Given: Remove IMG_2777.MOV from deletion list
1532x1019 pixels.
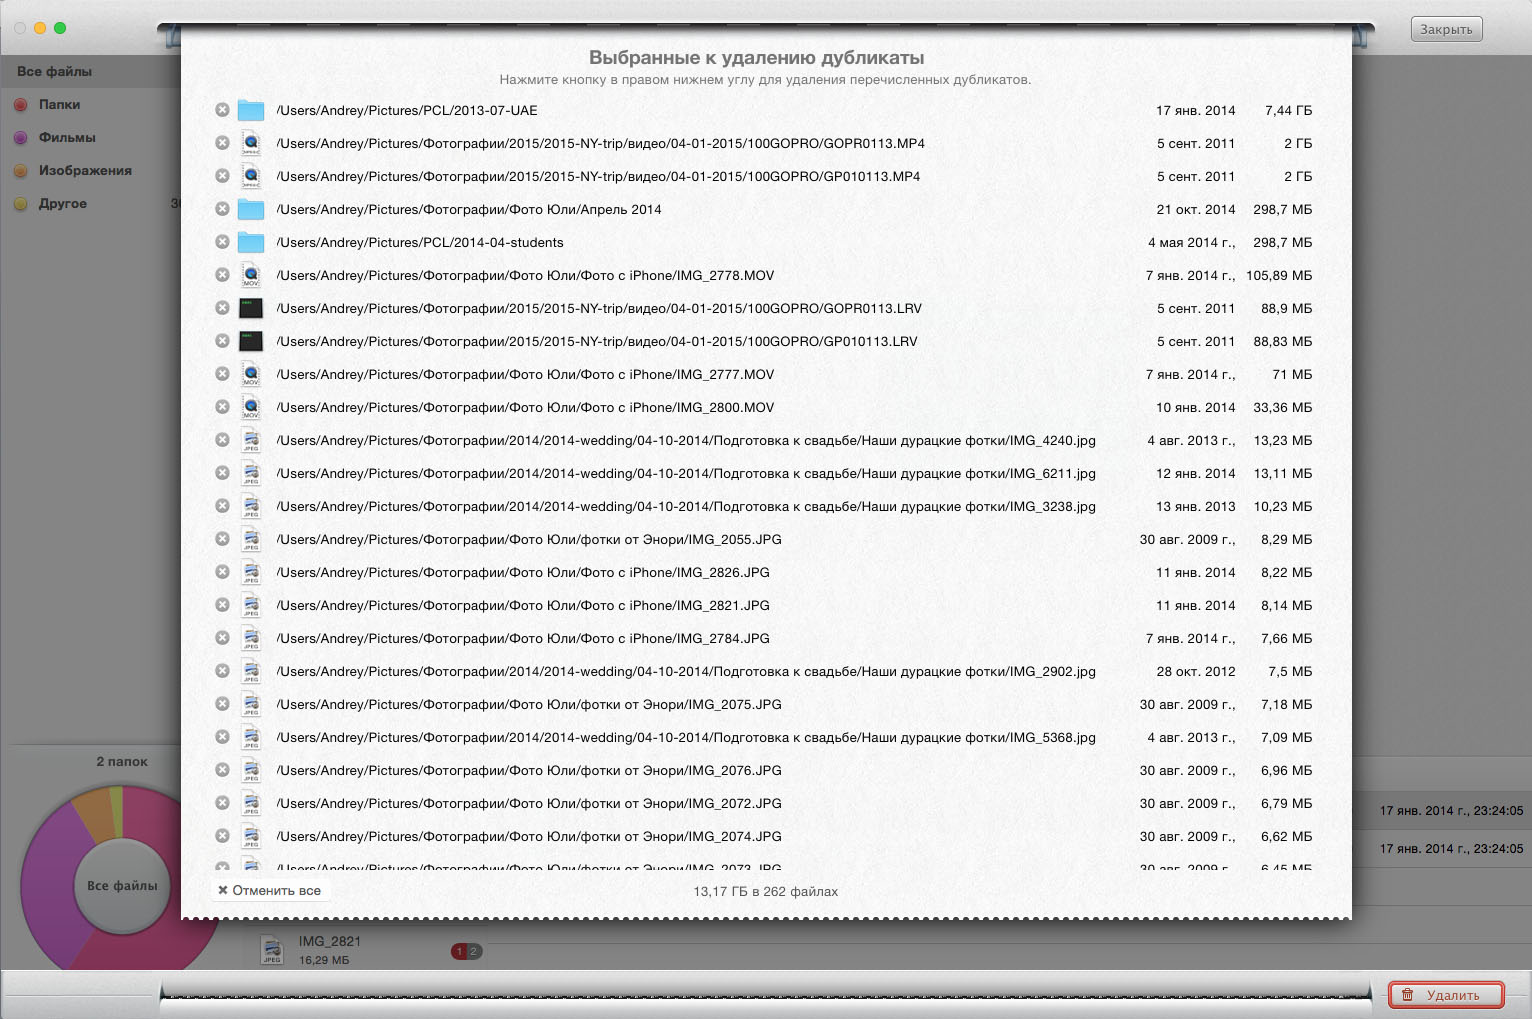Looking at the screenshot, I should point(222,374).
